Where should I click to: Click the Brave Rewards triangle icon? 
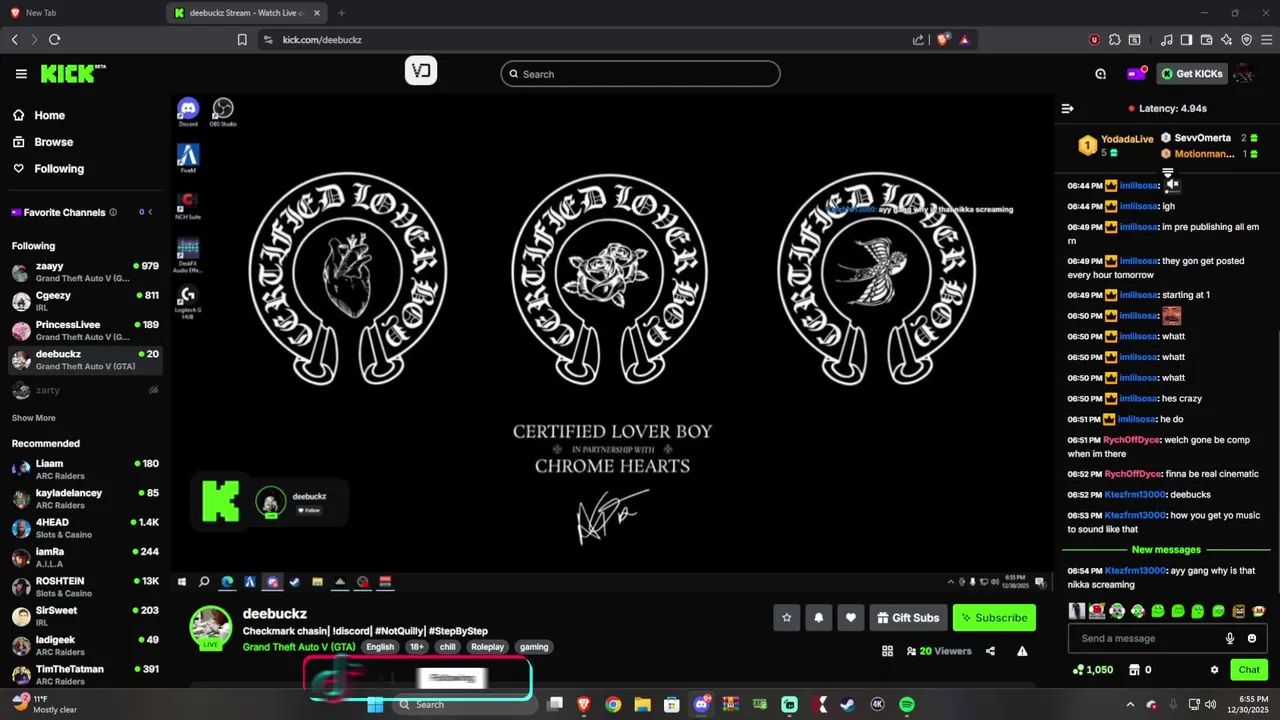click(965, 40)
